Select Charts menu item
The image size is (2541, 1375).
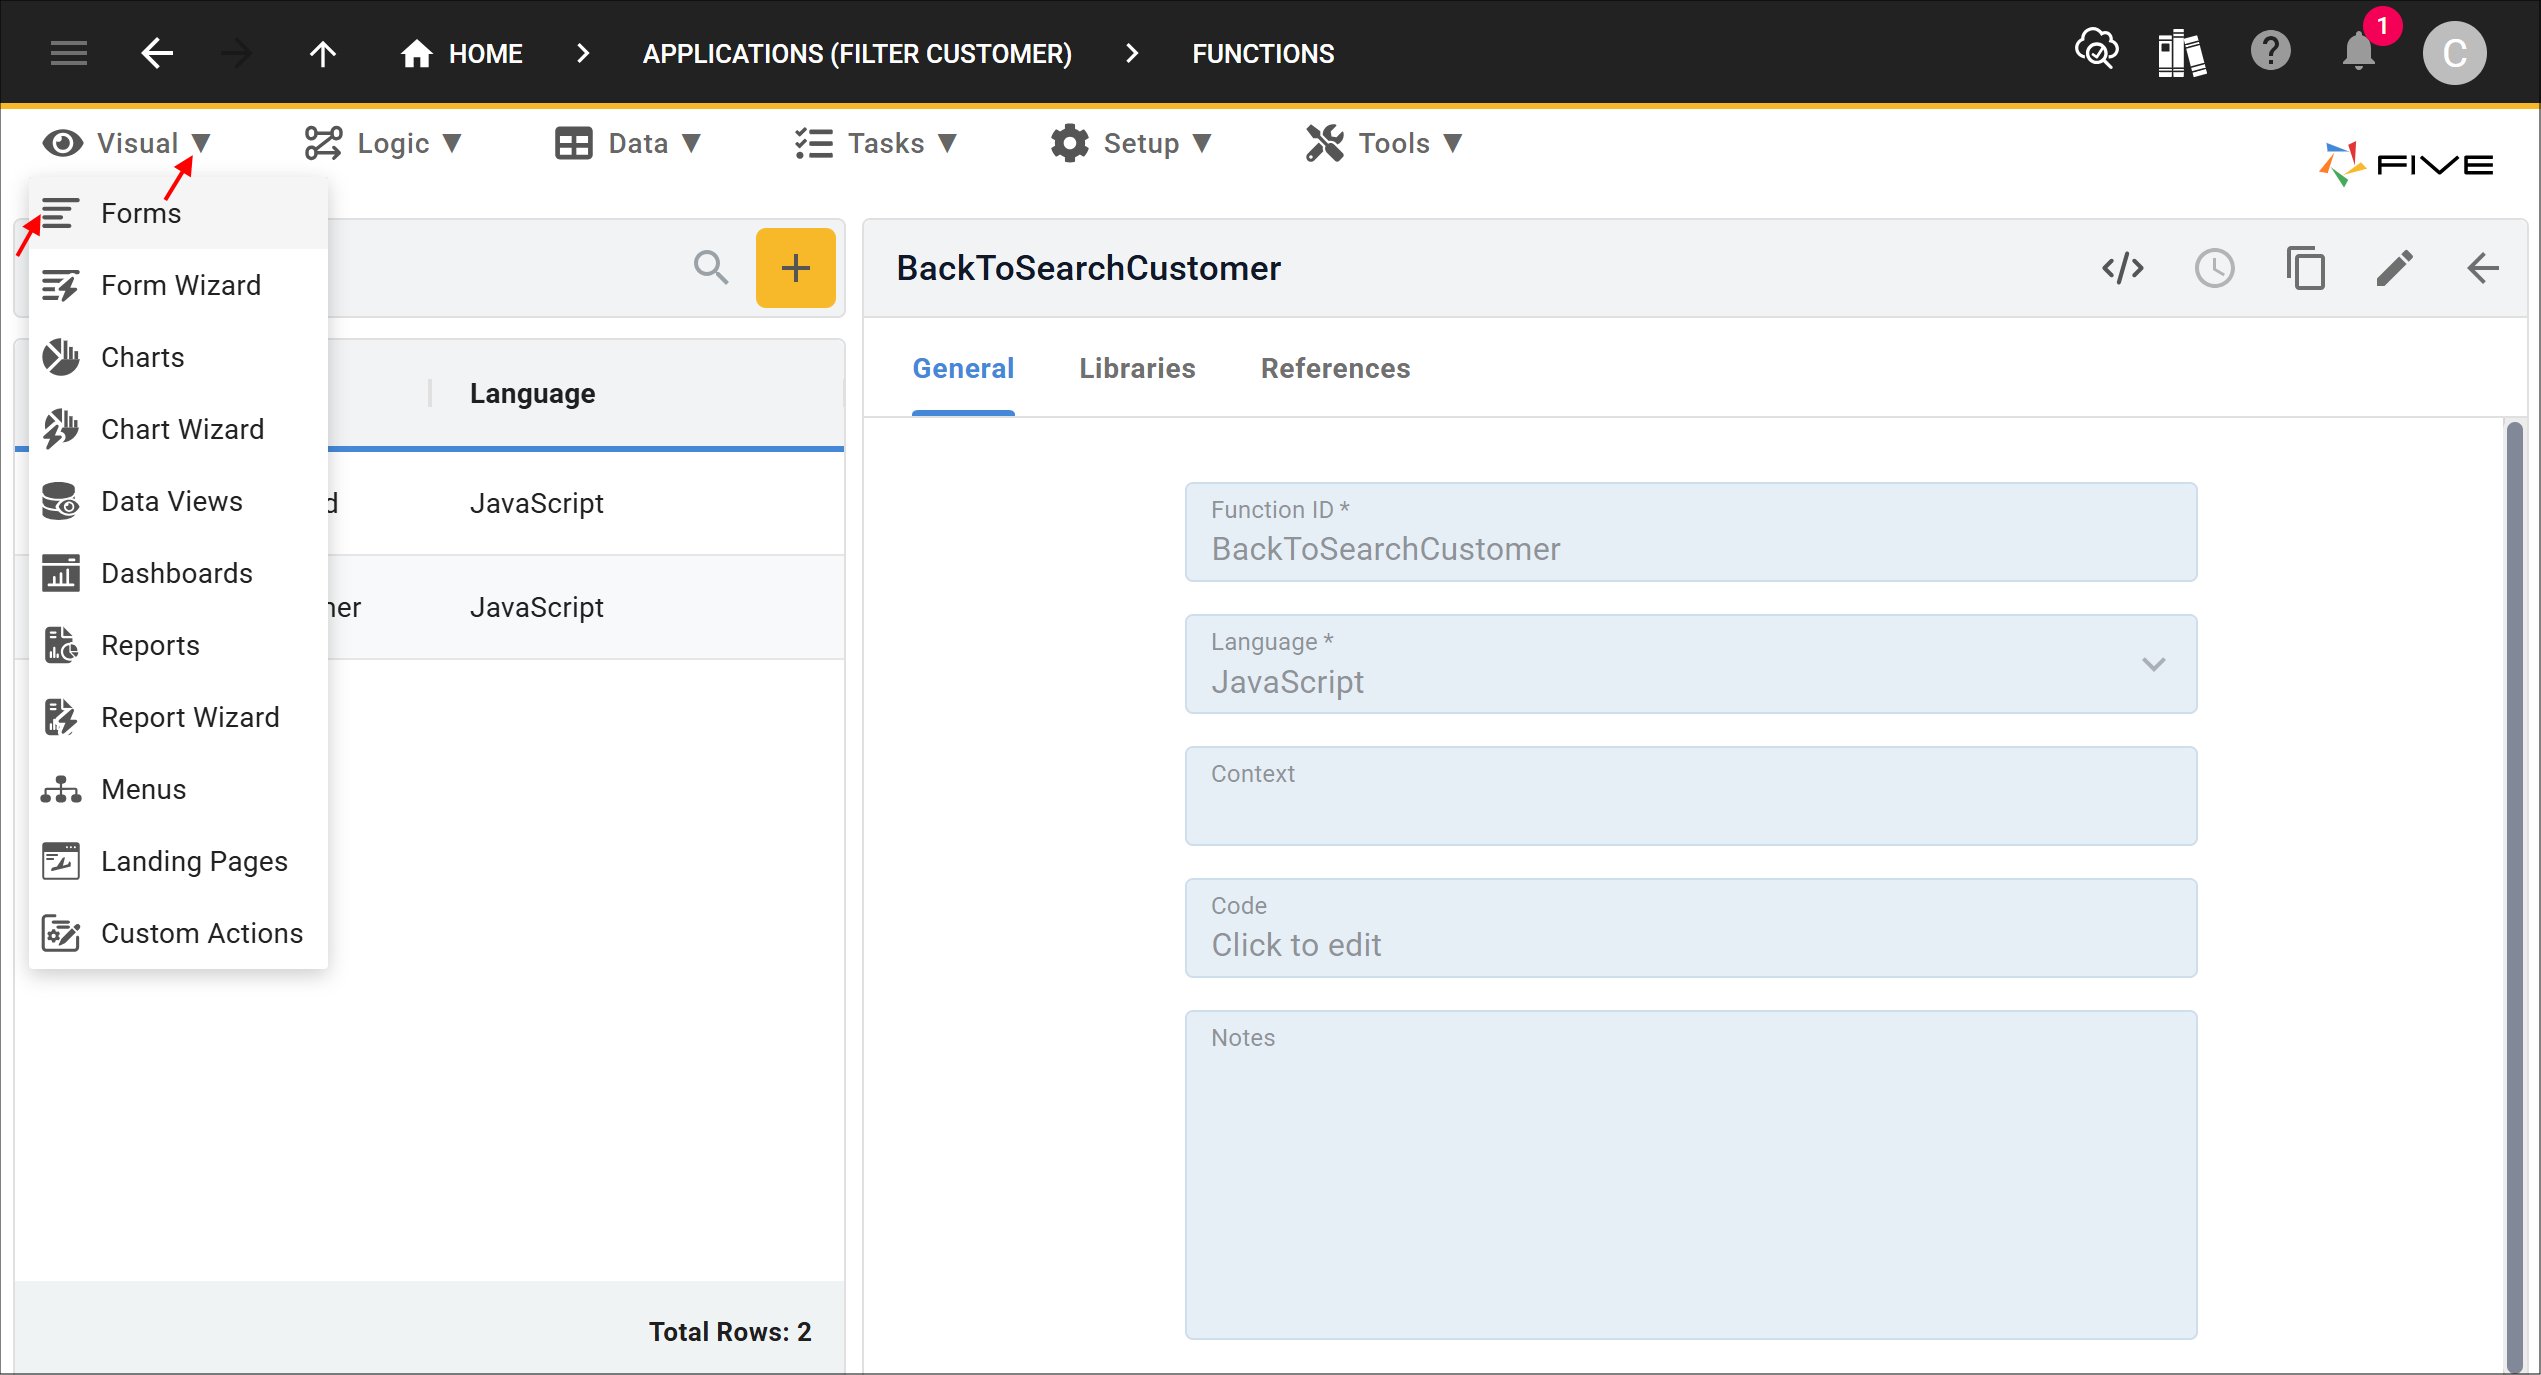coord(178,357)
